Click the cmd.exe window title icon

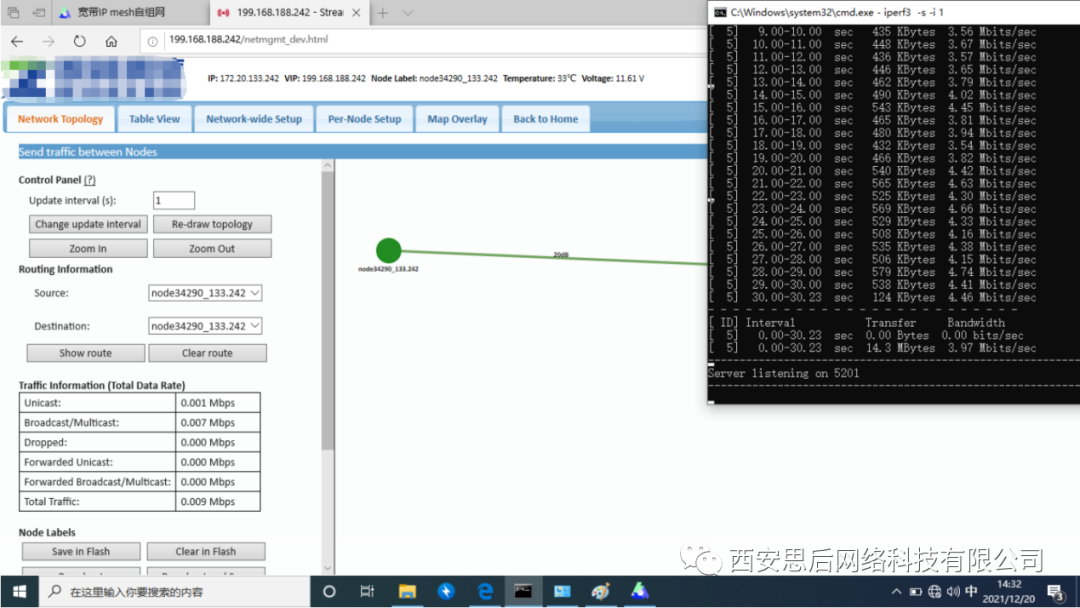(x=720, y=12)
